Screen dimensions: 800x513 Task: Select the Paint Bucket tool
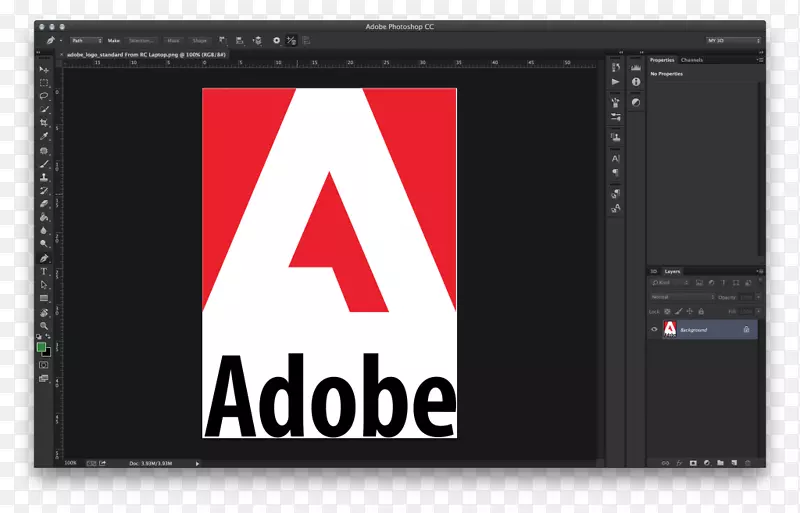coord(44,217)
